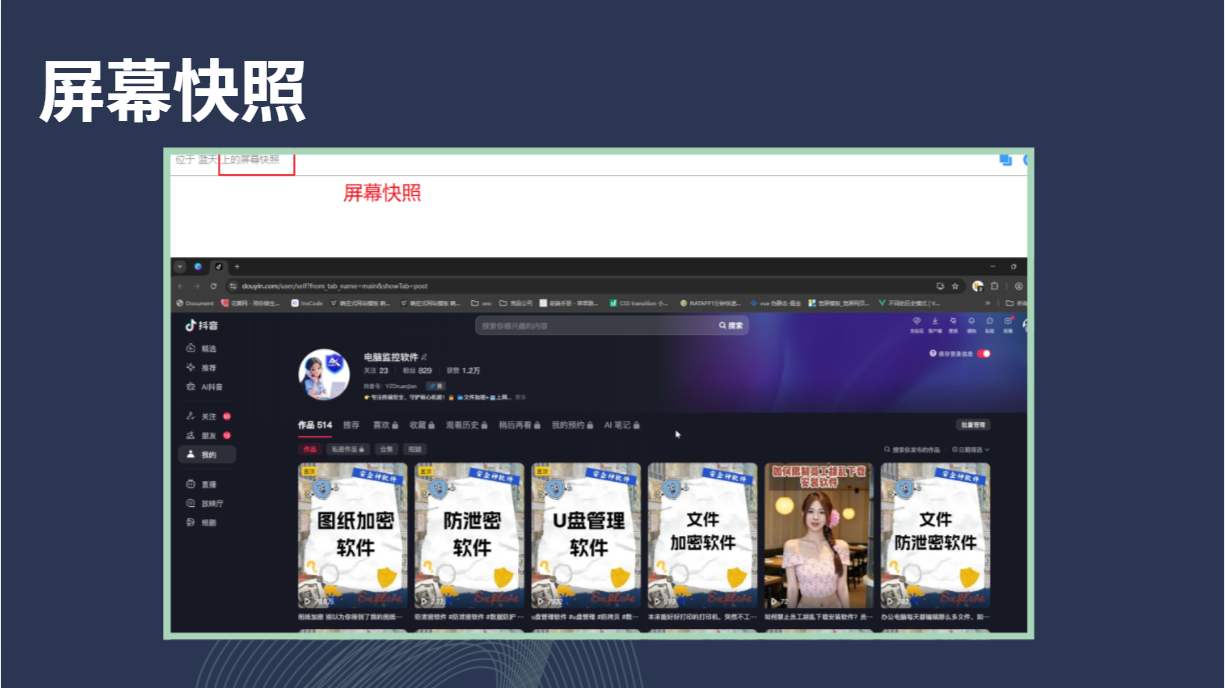Switch to the 观看历史 tab
The image size is (1225, 688).
(x=466, y=425)
